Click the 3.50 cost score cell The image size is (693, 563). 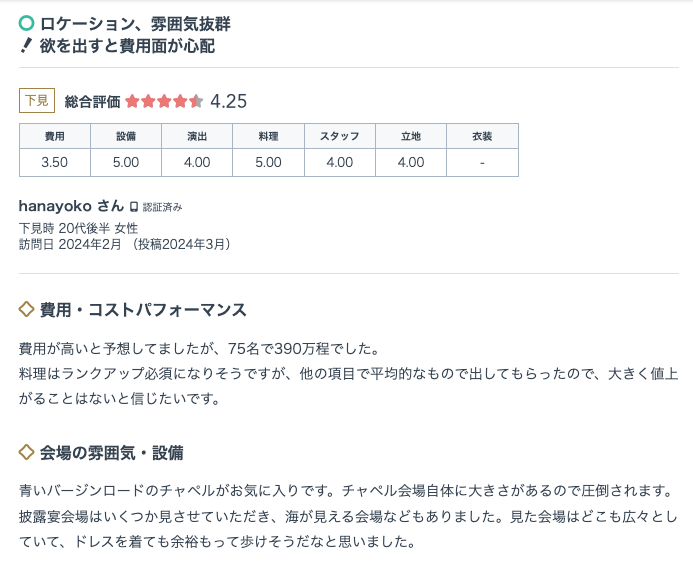(55, 163)
